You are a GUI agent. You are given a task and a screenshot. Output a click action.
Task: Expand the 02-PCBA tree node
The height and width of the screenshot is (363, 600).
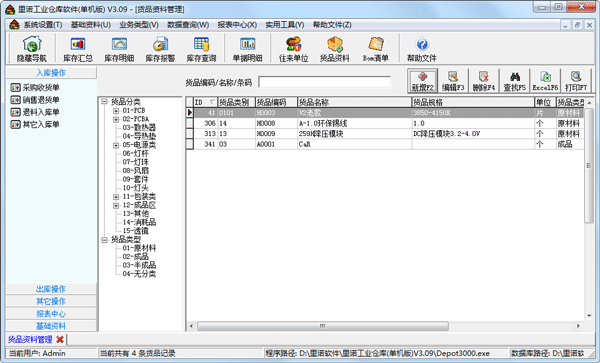[116, 119]
